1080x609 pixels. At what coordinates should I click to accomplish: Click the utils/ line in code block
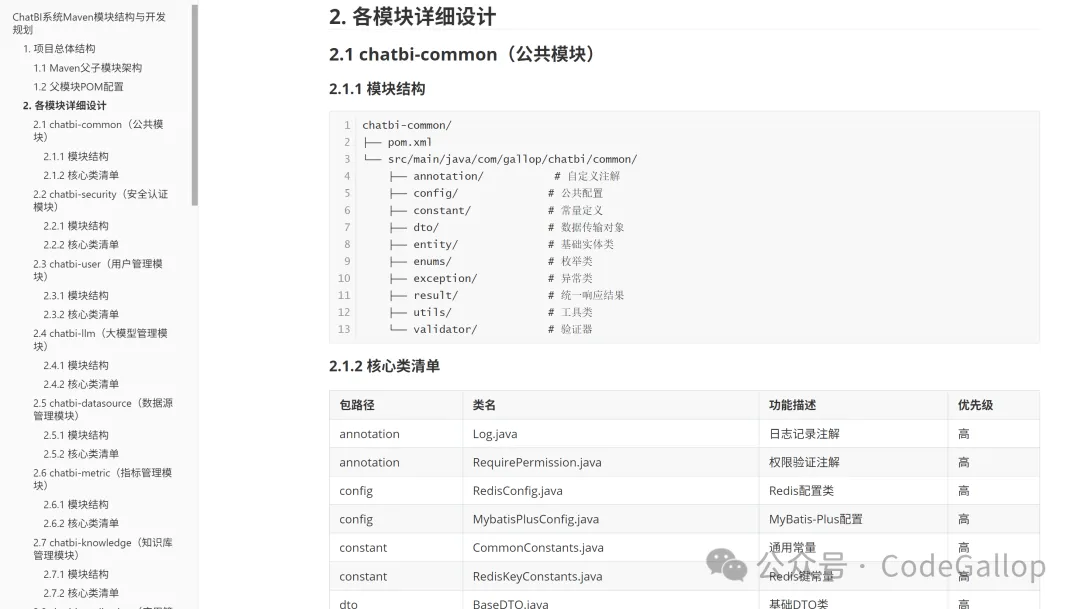tap(491, 312)
